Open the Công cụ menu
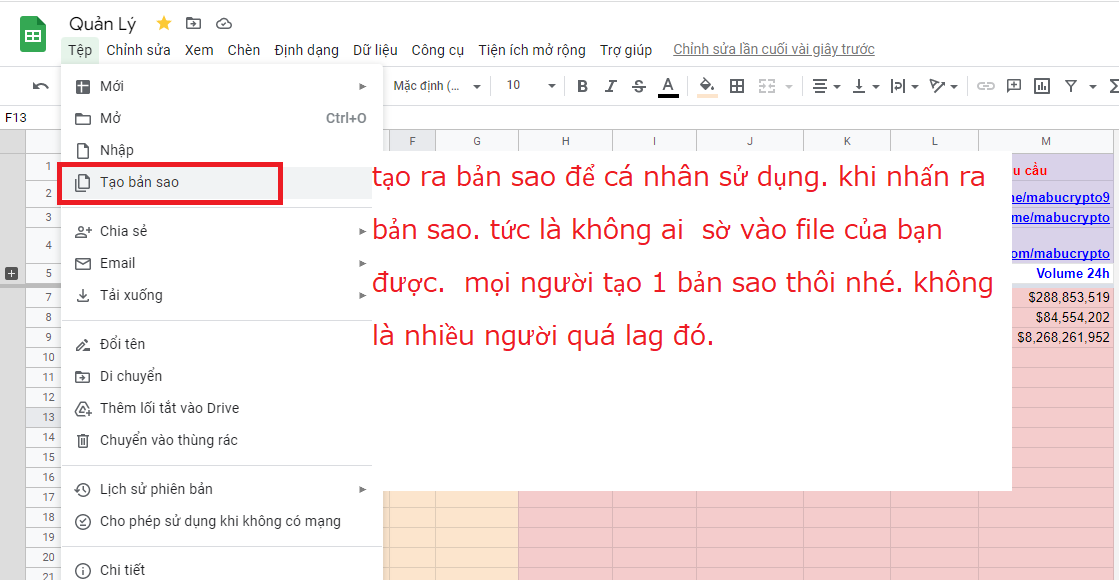1119x580 pixels. pos(437,50)
